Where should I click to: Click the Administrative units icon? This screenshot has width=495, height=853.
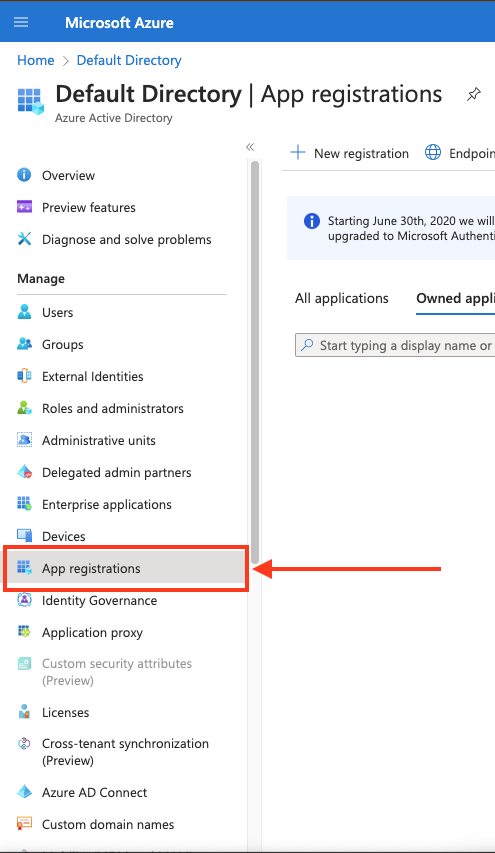pyautogui.click(x=24, y=440)
